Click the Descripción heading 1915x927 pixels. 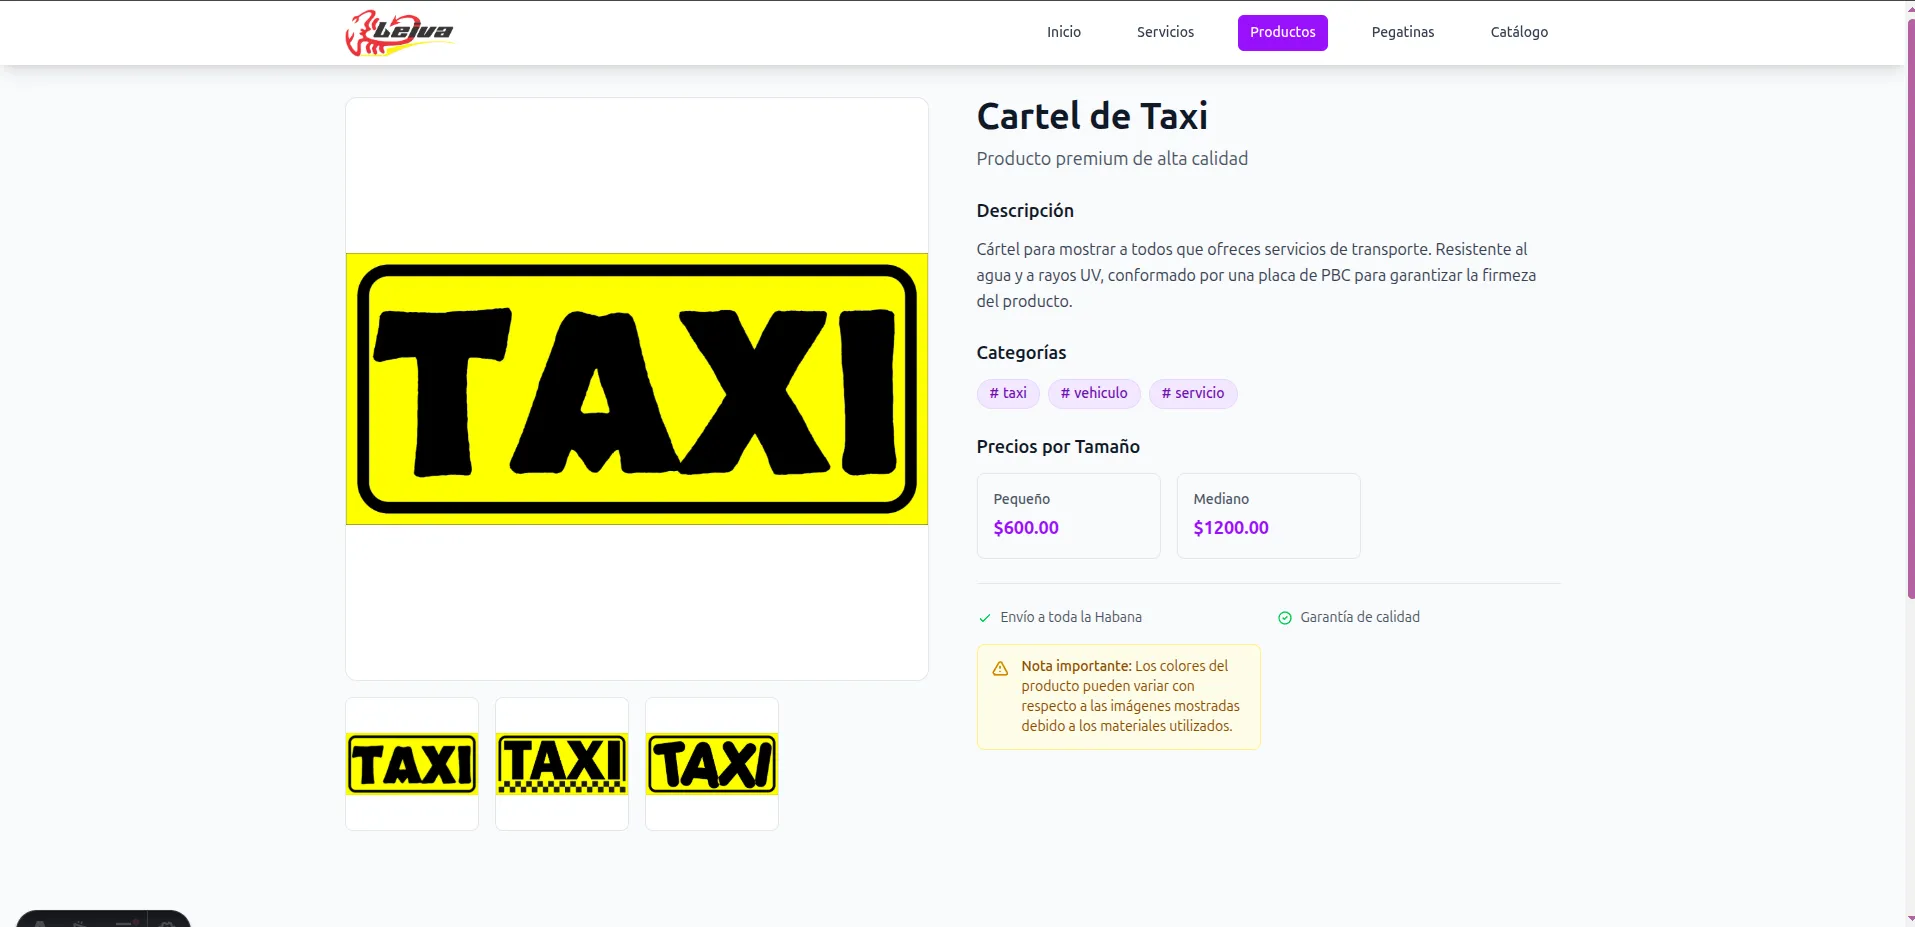click(x=1025, y=211)
